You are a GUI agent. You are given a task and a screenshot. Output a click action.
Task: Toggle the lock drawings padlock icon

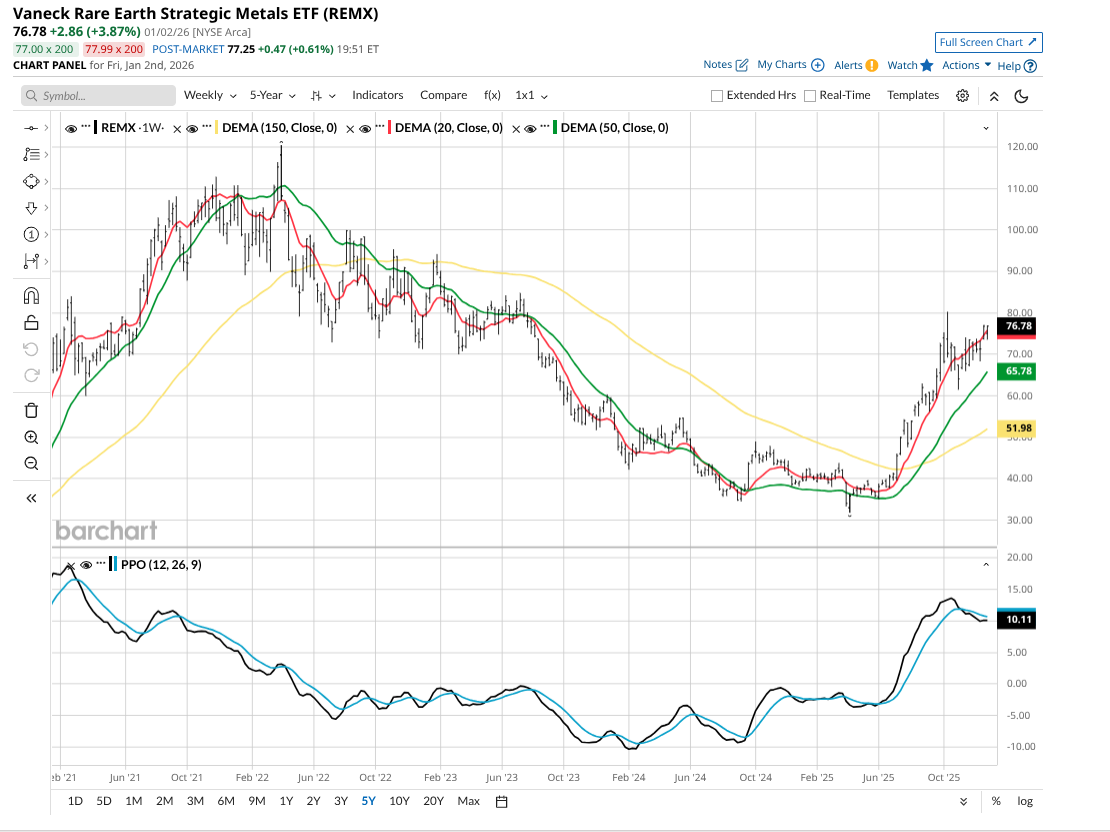click(x=31, y=322)
